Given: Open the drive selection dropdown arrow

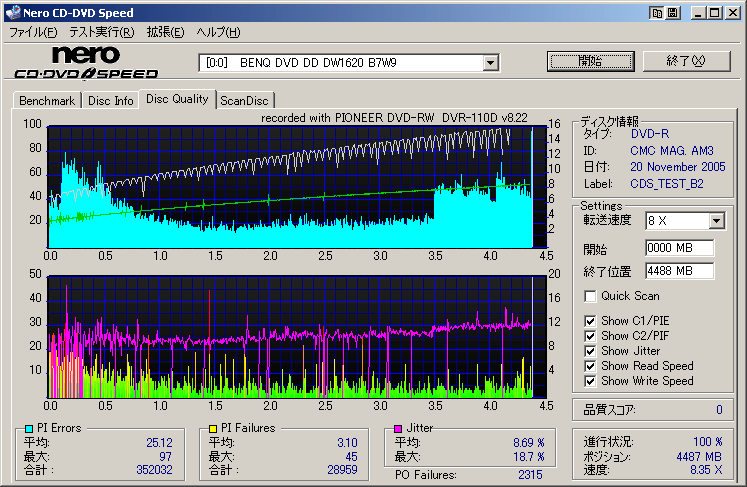Looking at the screenshot, I should pyautogui.click(x=490, y=63).
